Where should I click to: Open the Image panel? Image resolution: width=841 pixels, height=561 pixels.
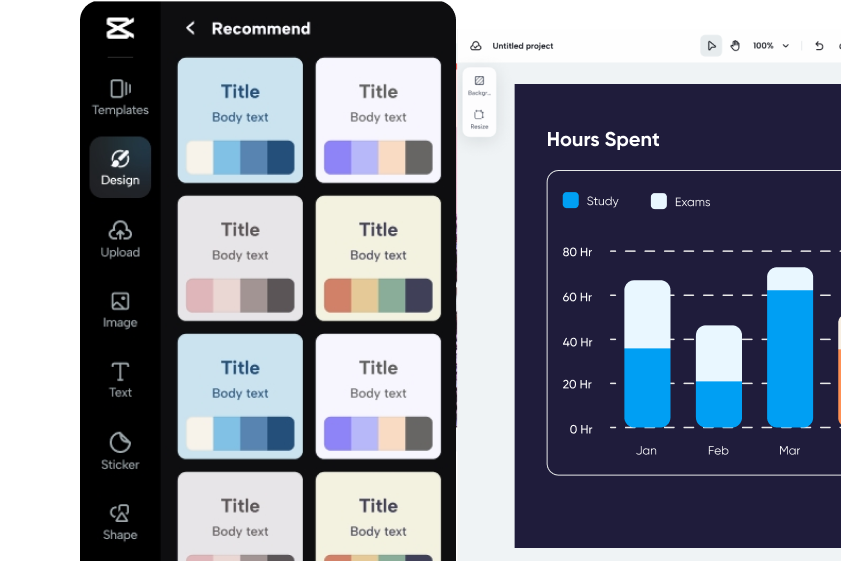pyautogui.click(x=120, y=309)
